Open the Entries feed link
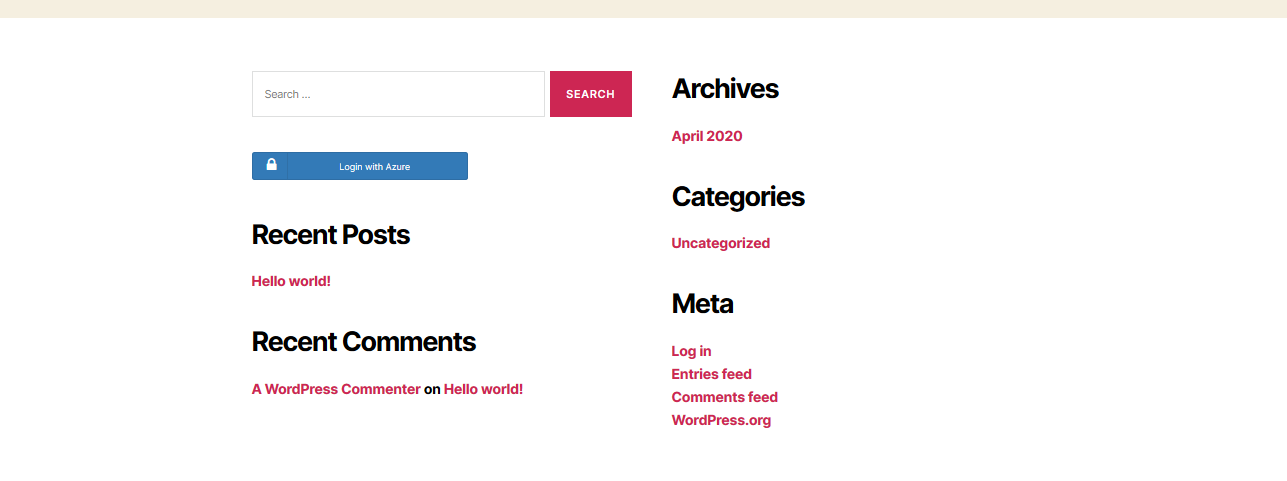The width and height of the screenshot is (1287, 481). tap(712, 374)
